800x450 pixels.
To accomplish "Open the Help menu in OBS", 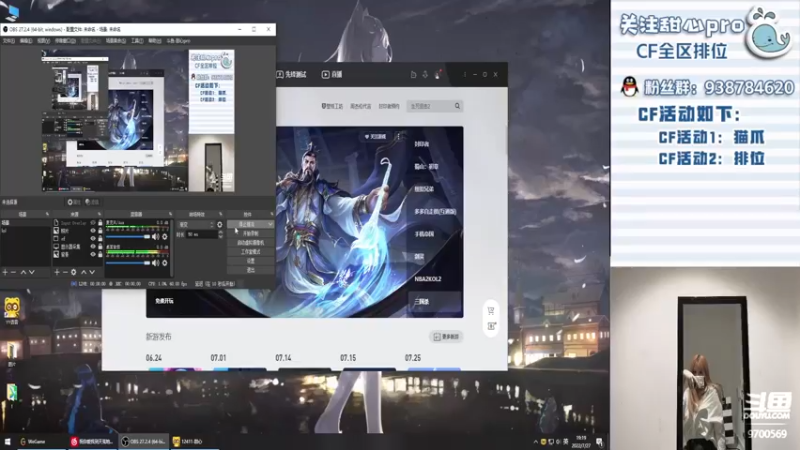I will click(x=155, y=41).
